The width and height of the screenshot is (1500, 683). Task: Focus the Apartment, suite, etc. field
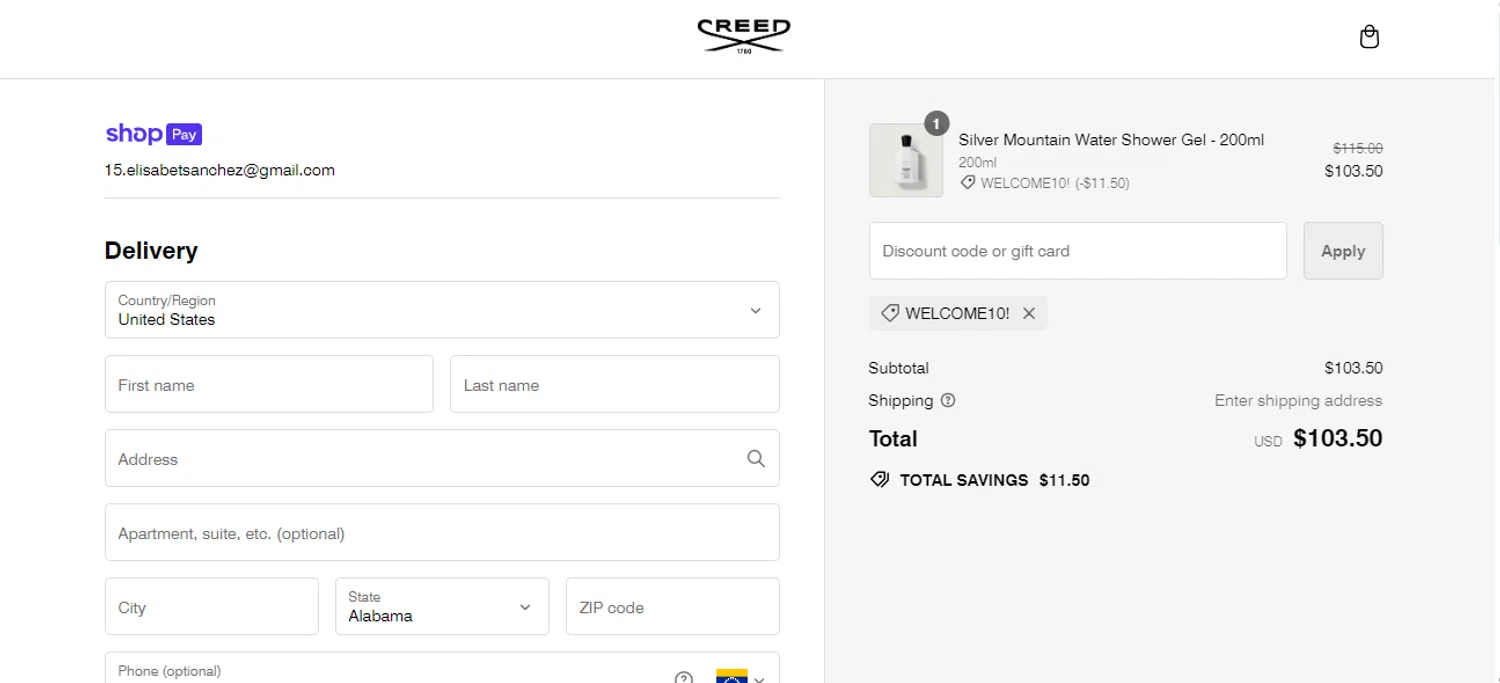click(442, 532)
